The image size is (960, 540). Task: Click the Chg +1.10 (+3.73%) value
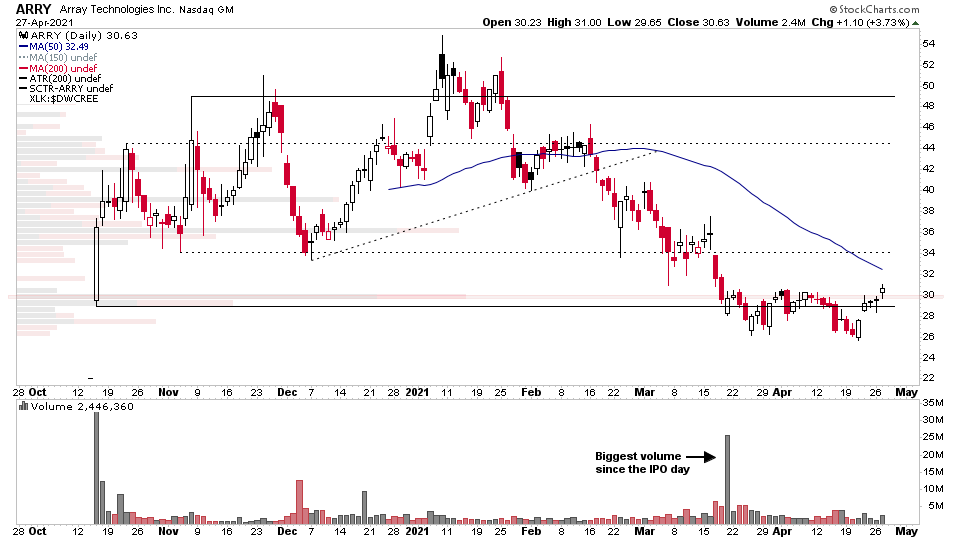click(x=860, y=22)
